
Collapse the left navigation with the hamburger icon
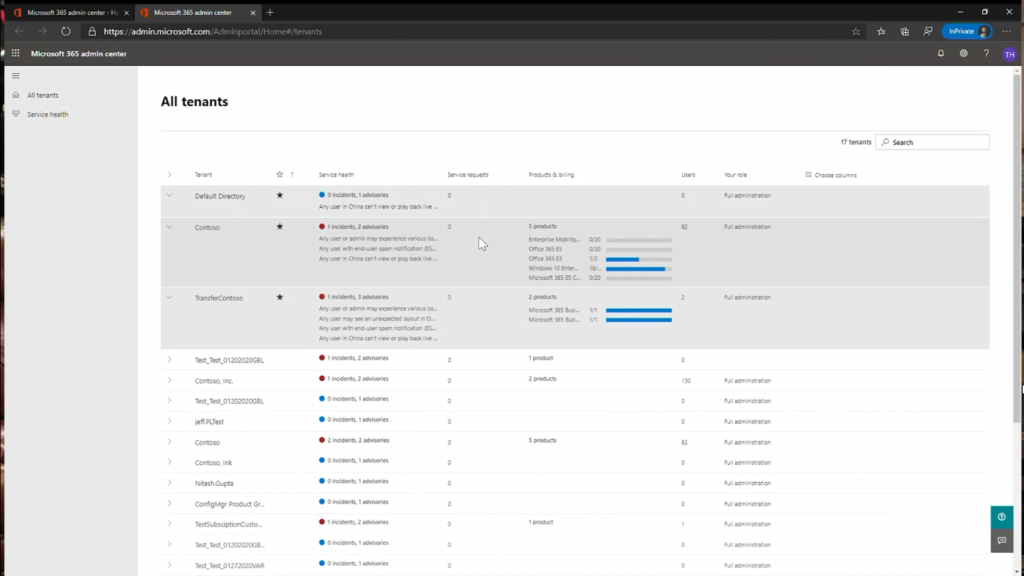(16, 76)
